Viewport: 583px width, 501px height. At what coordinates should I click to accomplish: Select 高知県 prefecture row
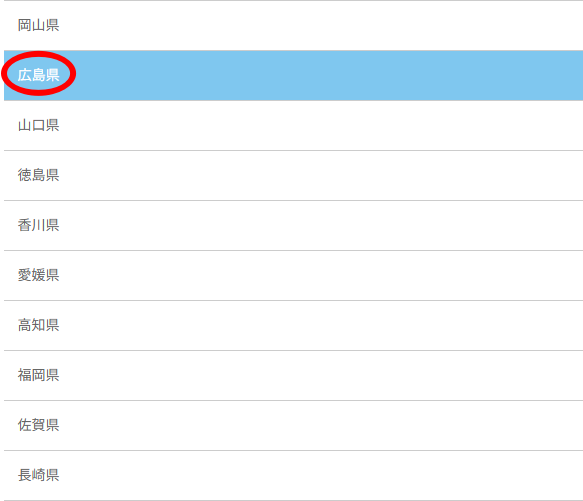pyautogui.click(x=293, y=325)
